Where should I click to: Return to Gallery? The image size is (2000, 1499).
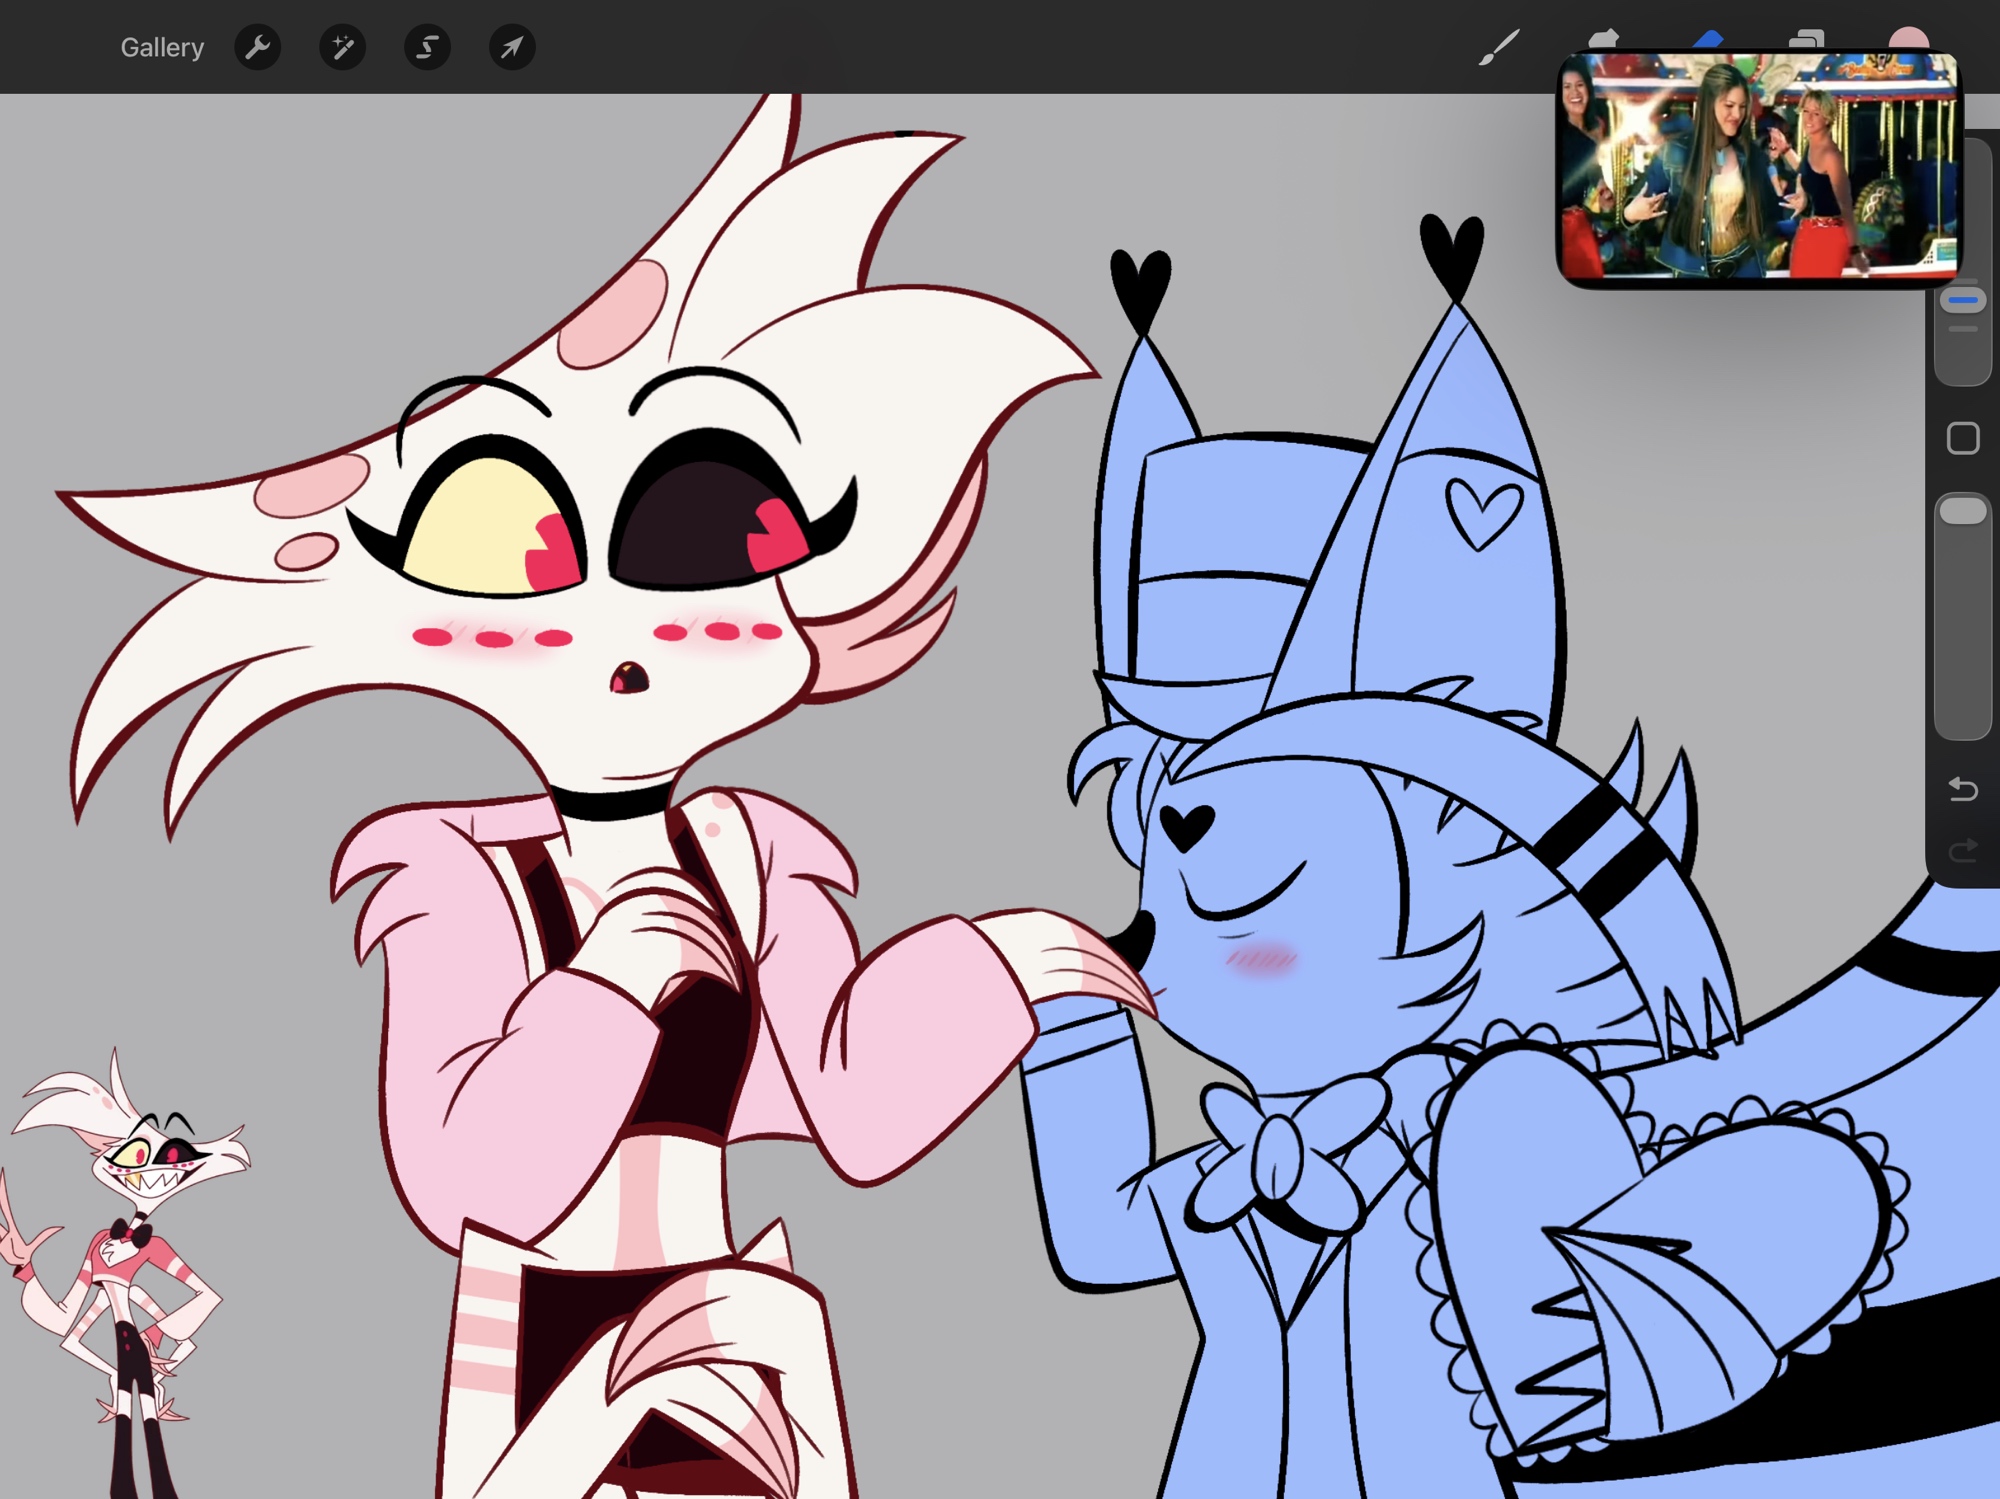point(162,47)
